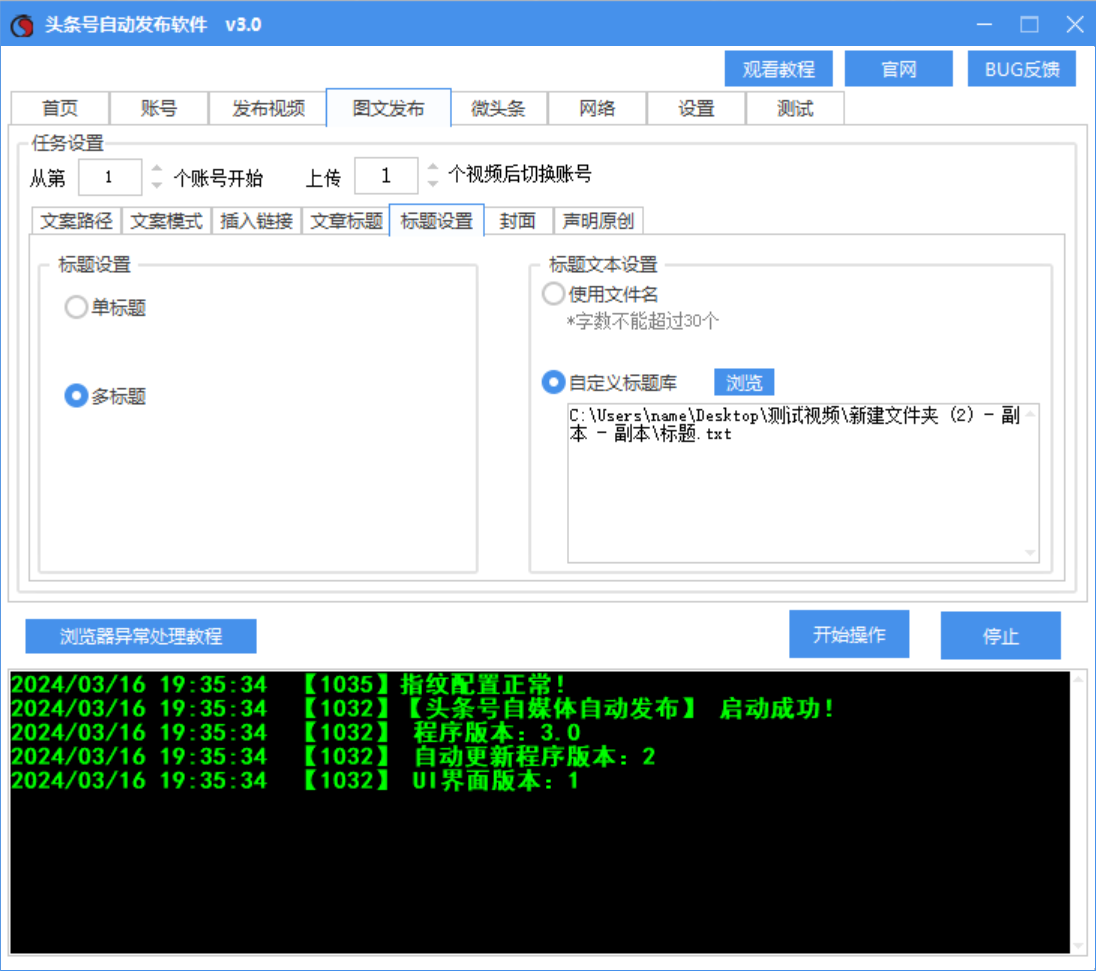
Task: Click the 开始操作 start button
Action: point(849,634)
